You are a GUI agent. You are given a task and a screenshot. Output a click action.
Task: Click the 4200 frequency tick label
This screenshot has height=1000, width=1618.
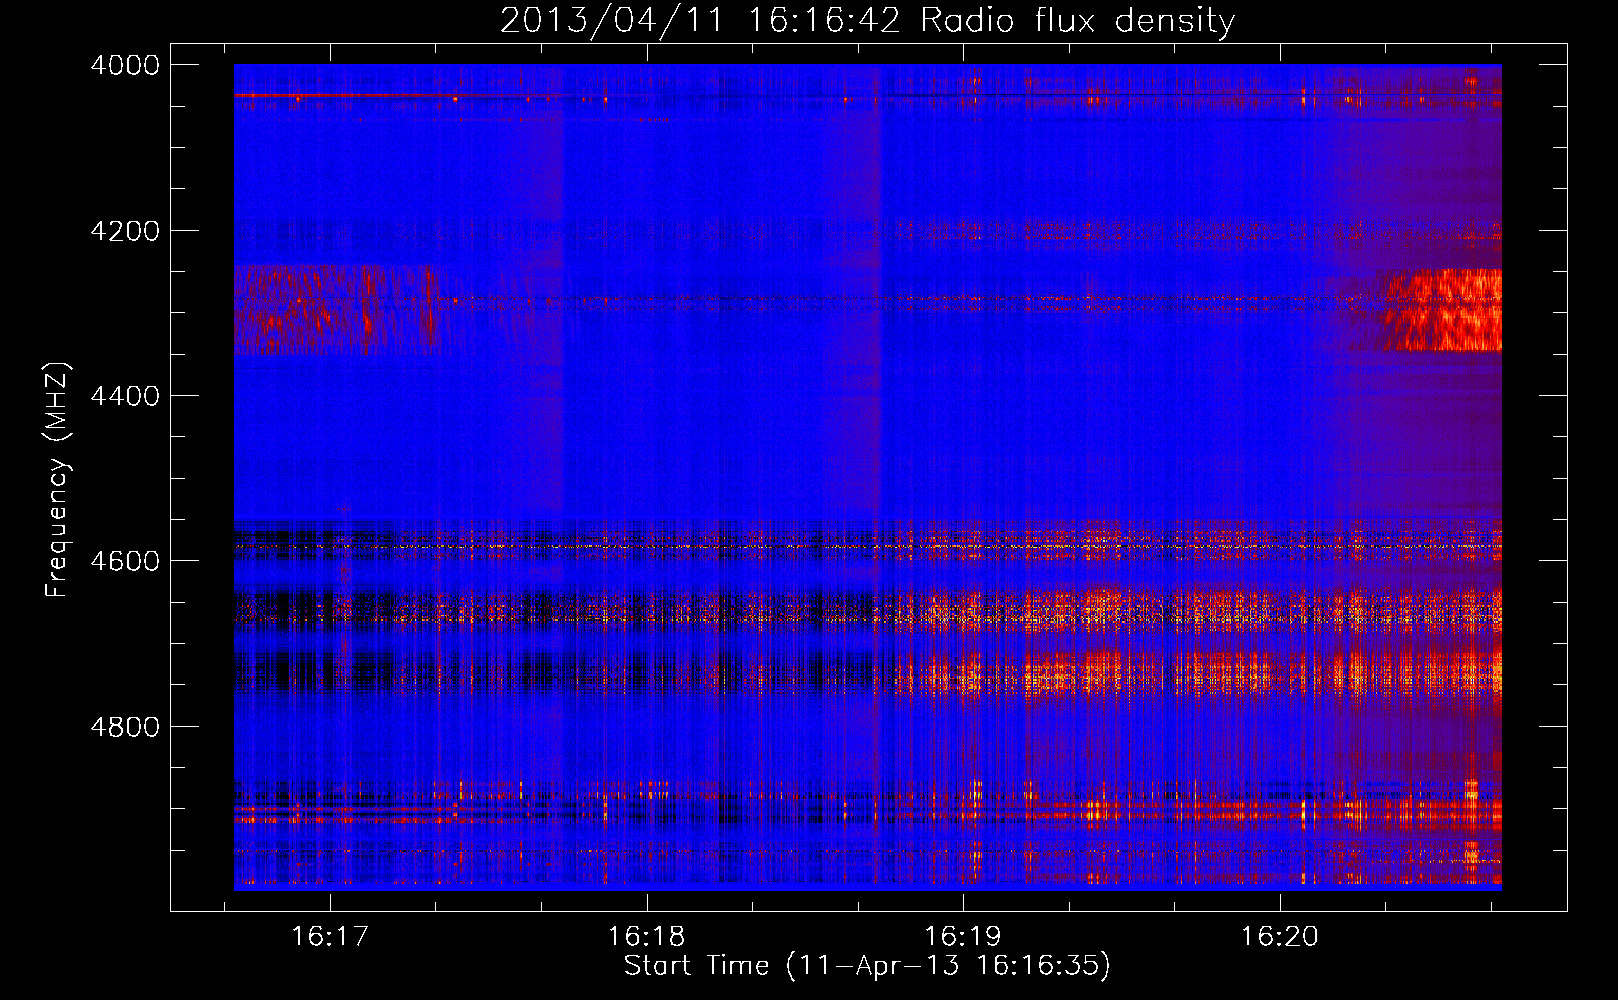click(x=125, y=231)
